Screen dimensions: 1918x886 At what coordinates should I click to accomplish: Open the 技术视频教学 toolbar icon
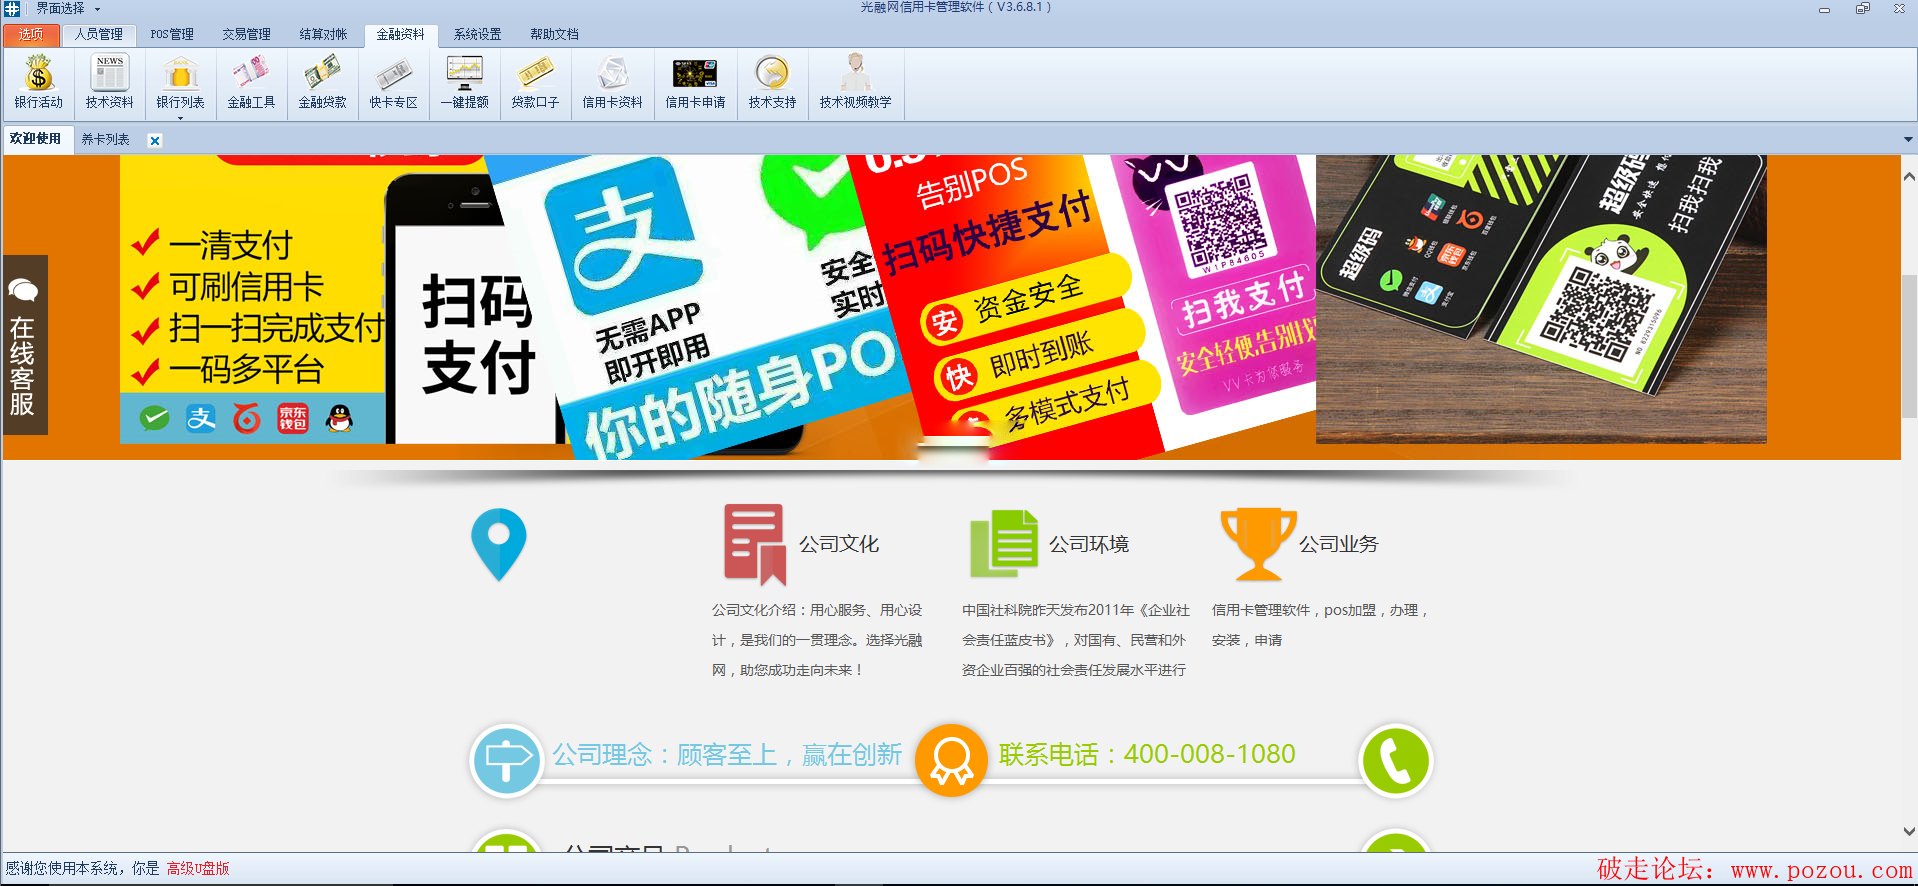coord(855,83)
